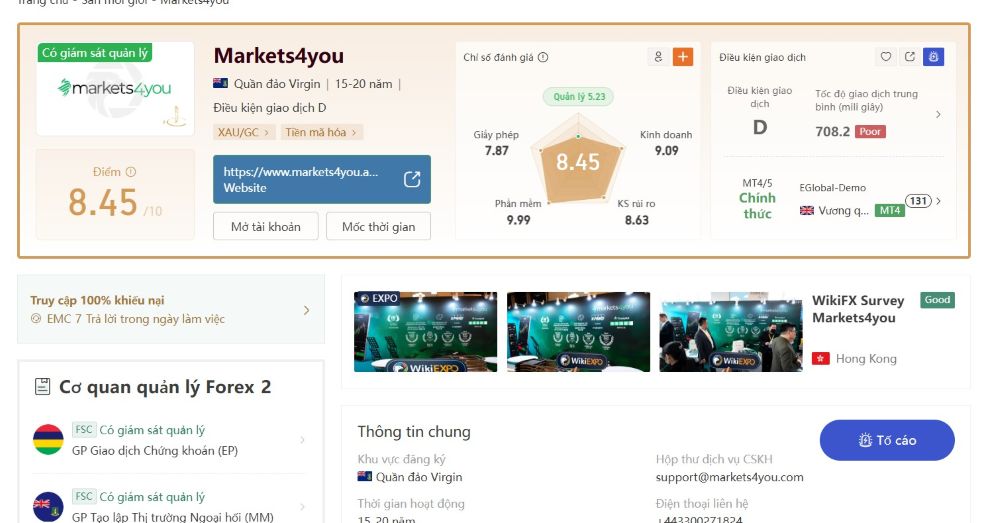The image size is (1000, 523).
Task: Click the Mốc thời gian button
Action: (378, 226)
